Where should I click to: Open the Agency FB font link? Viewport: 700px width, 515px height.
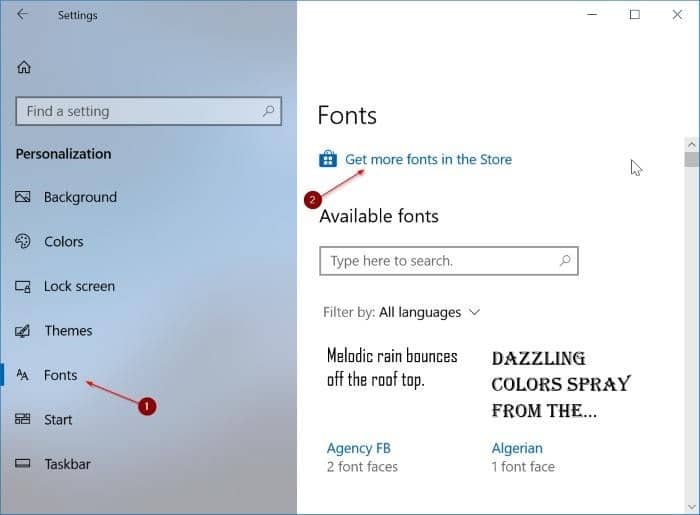358,448
